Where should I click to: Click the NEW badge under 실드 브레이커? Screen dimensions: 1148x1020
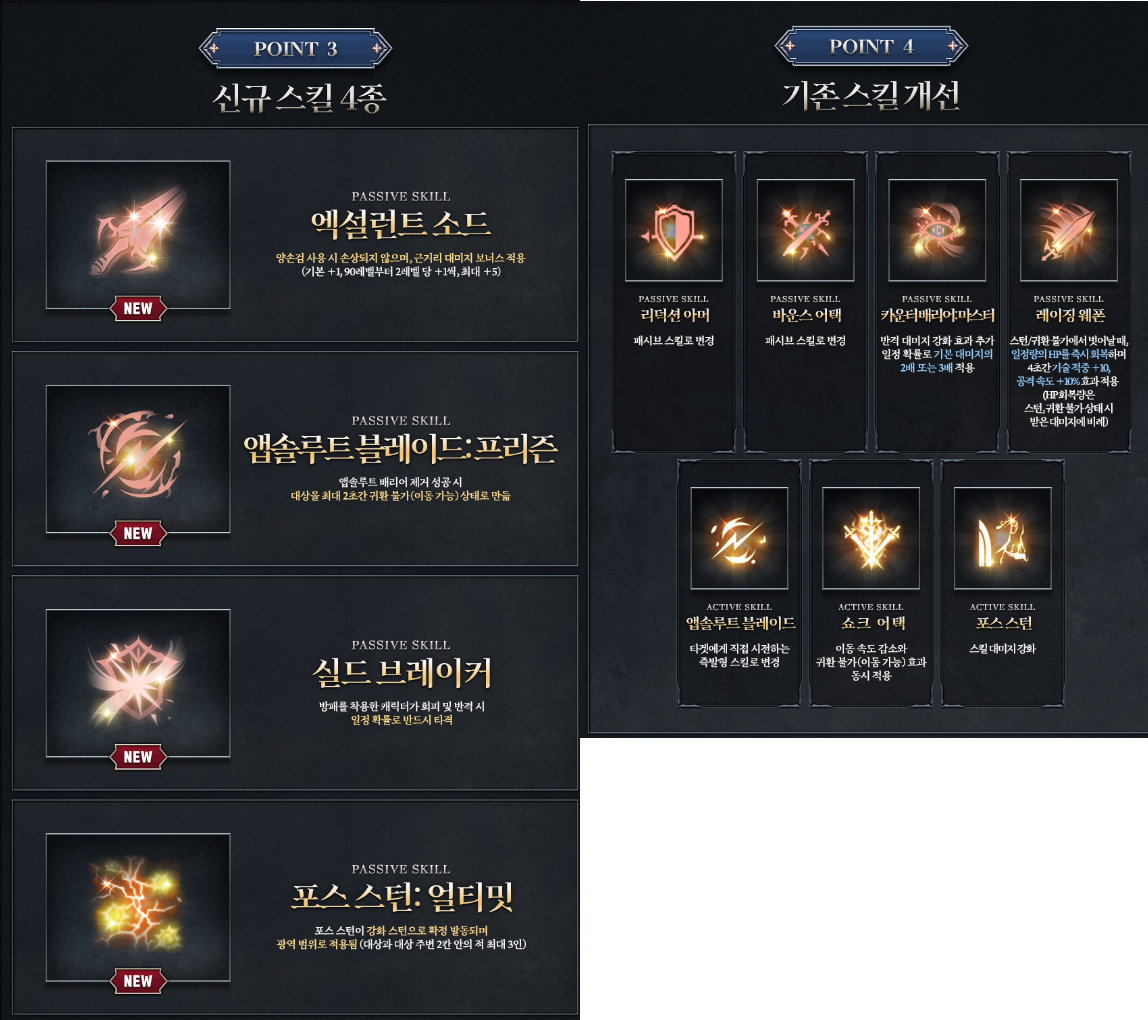point(138,757)
